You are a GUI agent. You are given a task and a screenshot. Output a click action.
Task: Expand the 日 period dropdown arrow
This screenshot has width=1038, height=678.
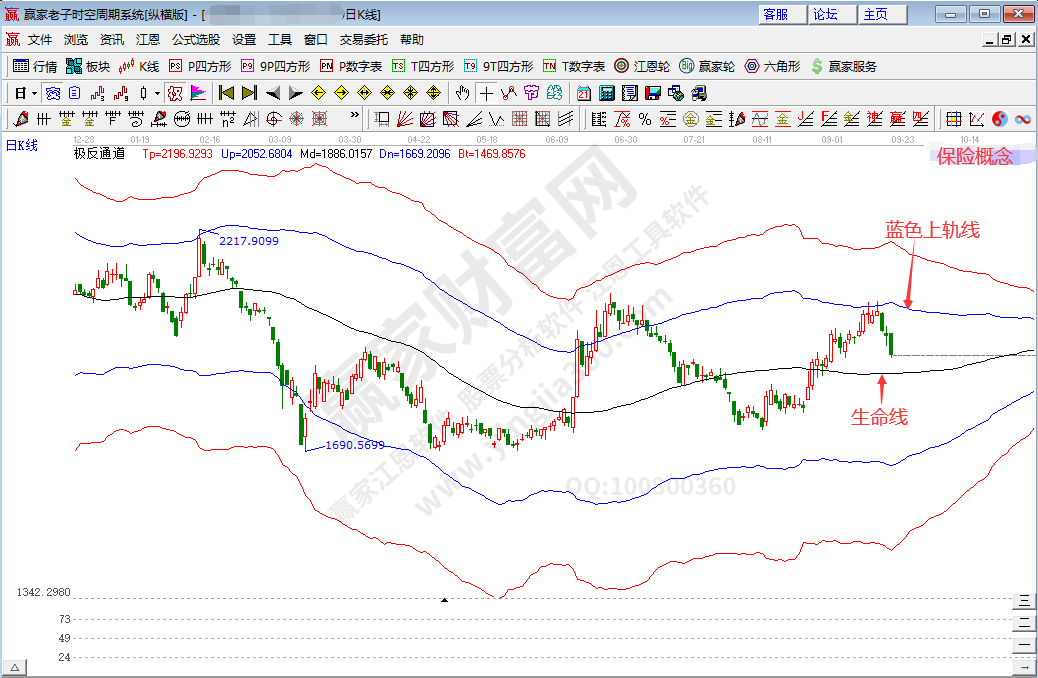click(x=34, y=93)
